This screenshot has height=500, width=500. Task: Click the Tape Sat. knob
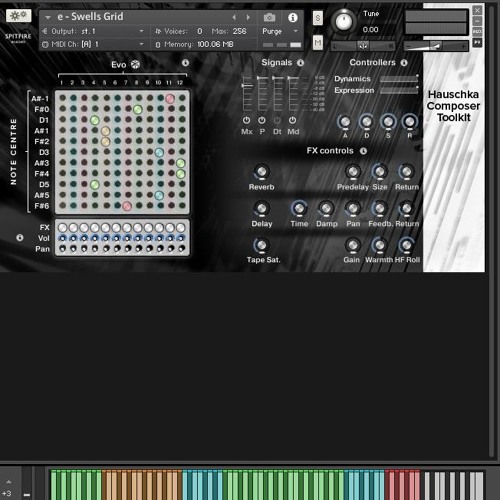click(x=262, y=245)
